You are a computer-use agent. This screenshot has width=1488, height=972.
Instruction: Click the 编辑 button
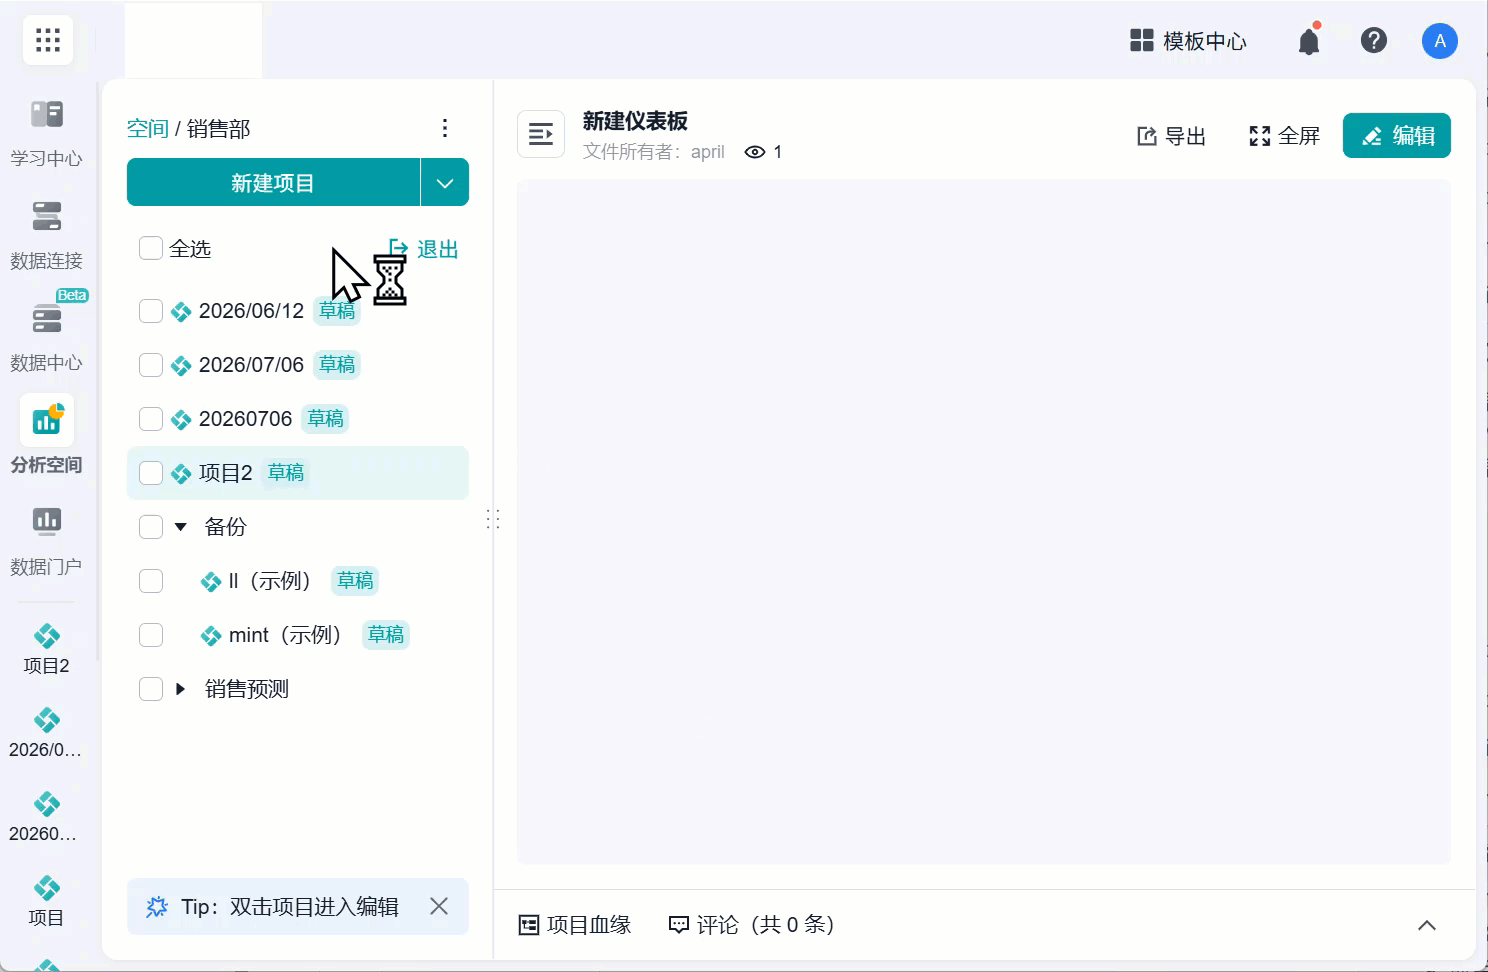pos(1397,135)
